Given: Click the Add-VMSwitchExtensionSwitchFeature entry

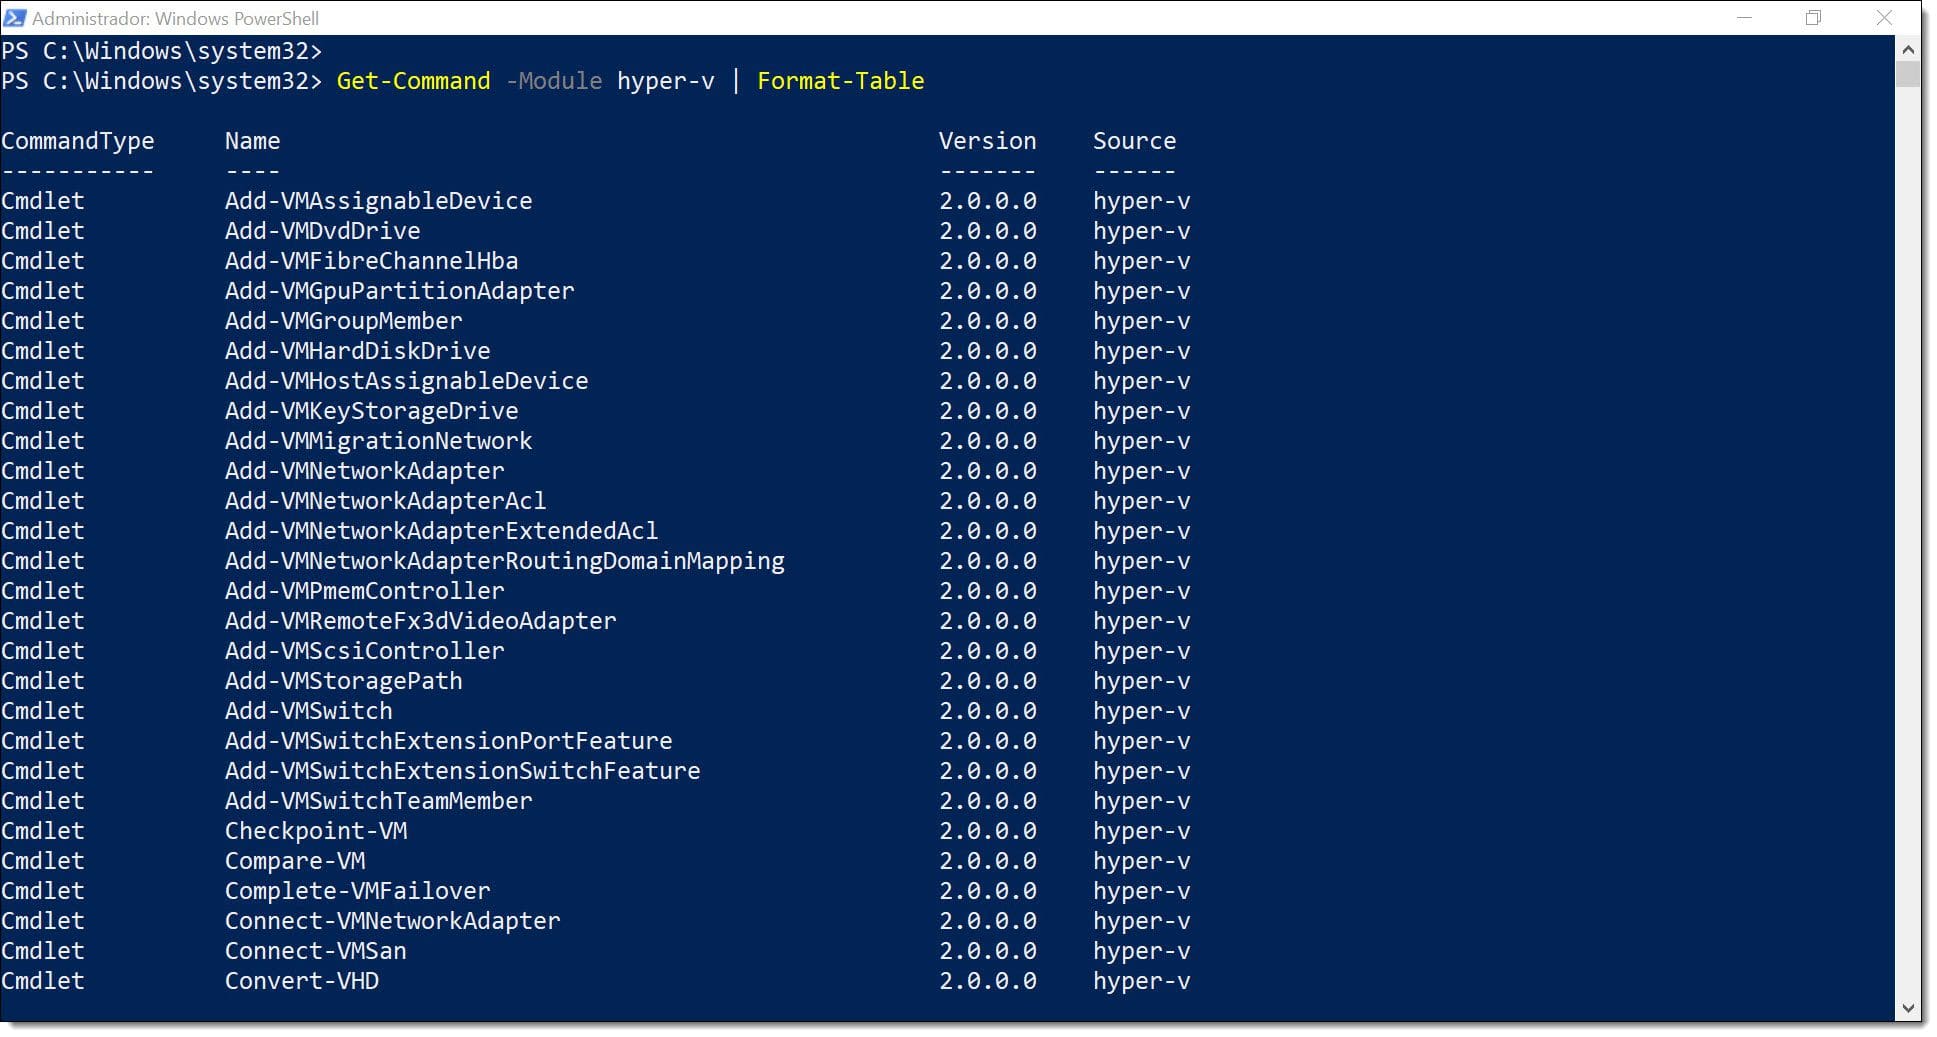Looking at the screenshot, I should click(x=462, y=771).
